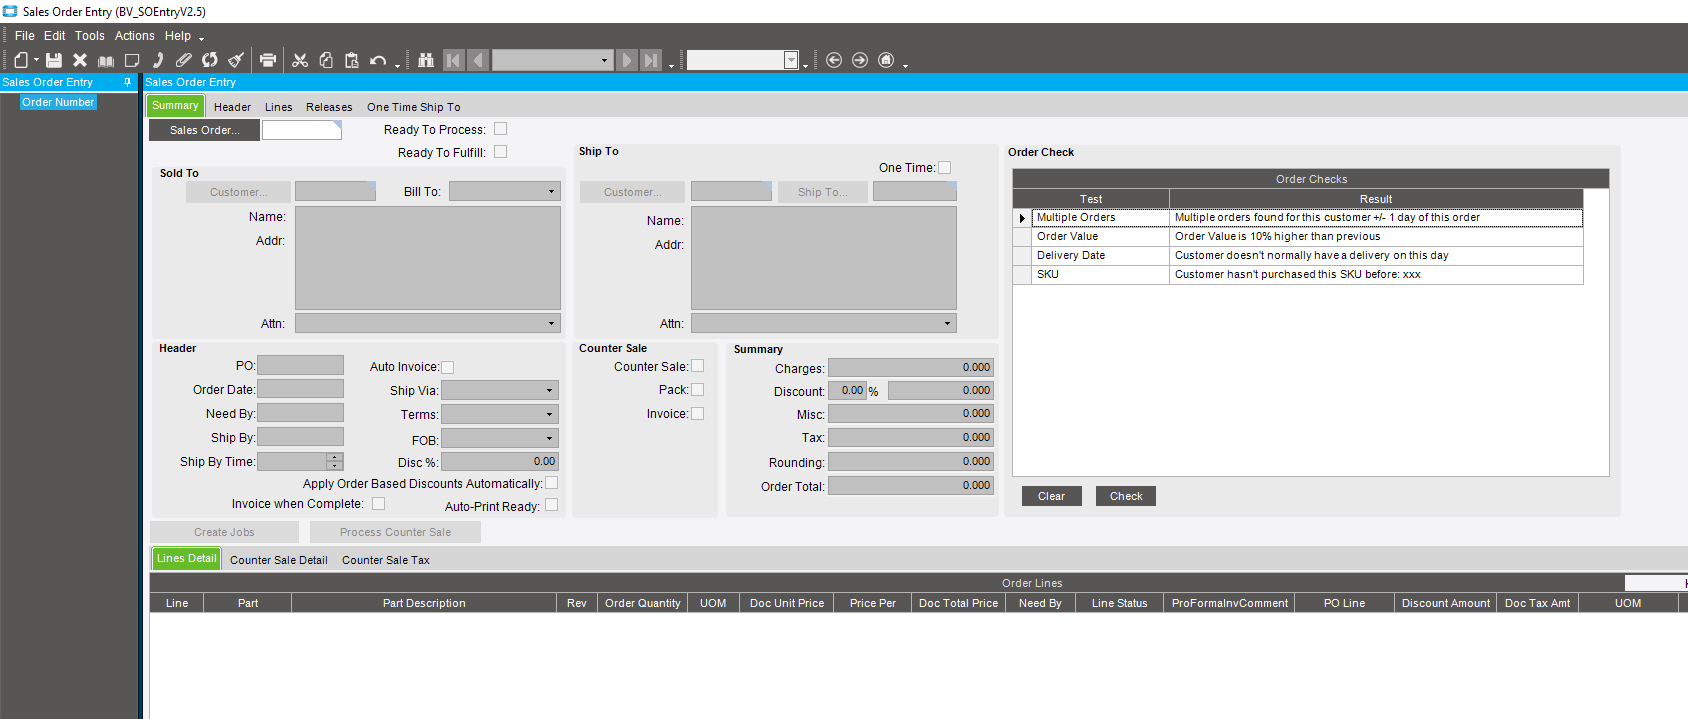Expand the FOB dropdown
Image resolution: width=1688 pixels, height=719 pixels.
(x=549, y=438)
